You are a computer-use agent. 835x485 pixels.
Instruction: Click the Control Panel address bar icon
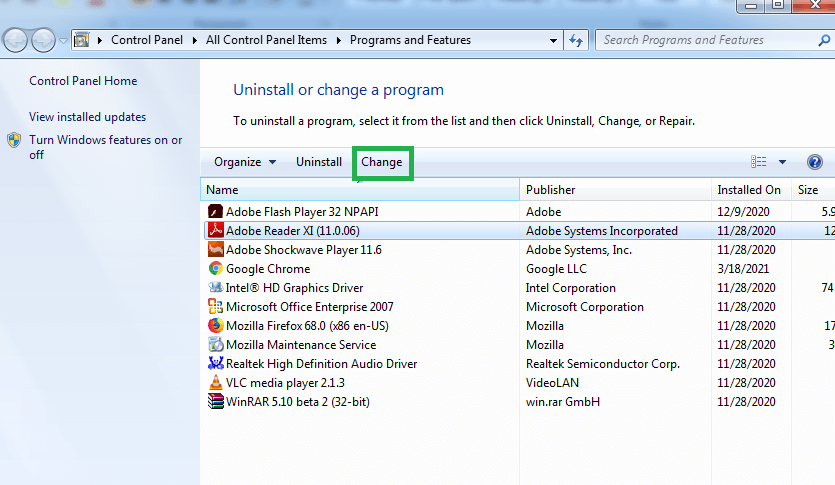81,40
